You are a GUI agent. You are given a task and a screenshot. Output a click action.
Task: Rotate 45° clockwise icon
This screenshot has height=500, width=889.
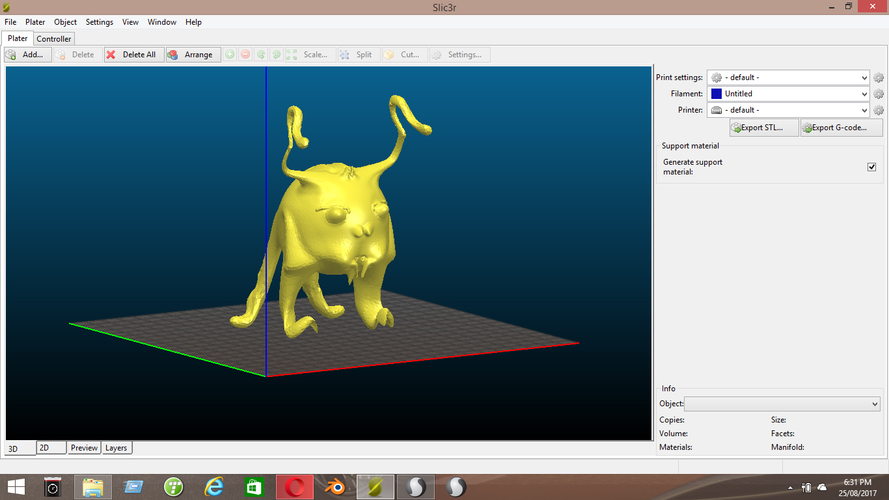[x=276, y=54]
